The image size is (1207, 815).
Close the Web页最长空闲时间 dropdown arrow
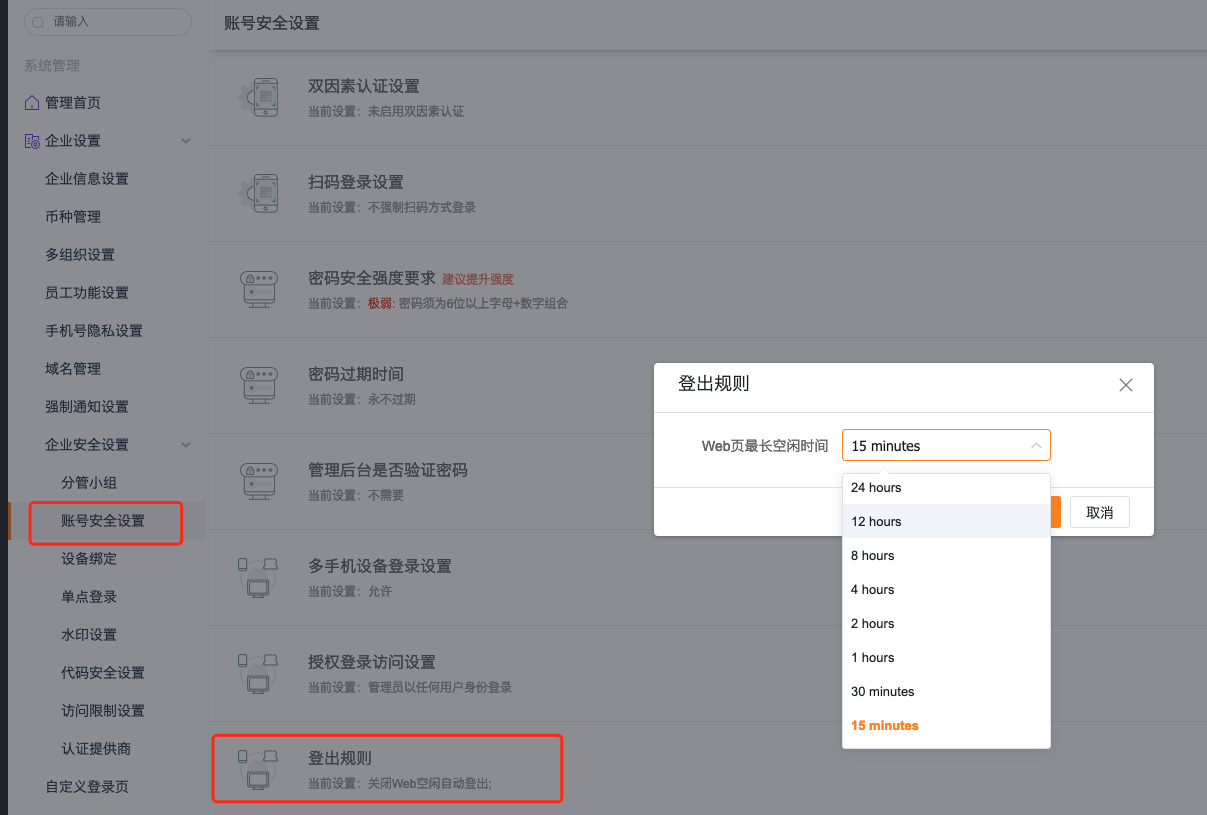coord(1037,444)
